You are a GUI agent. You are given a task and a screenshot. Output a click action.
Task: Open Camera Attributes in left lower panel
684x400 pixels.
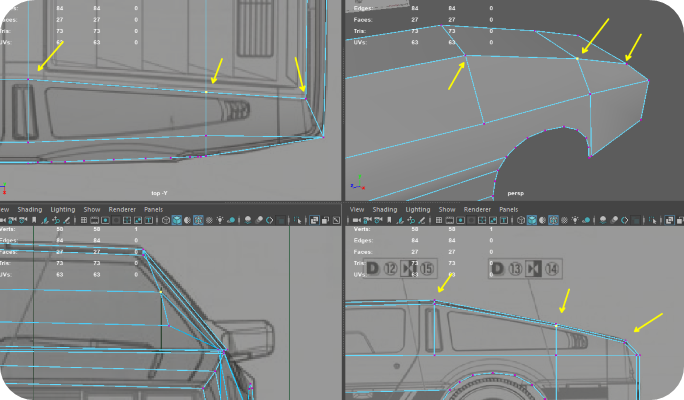[22, 220]
